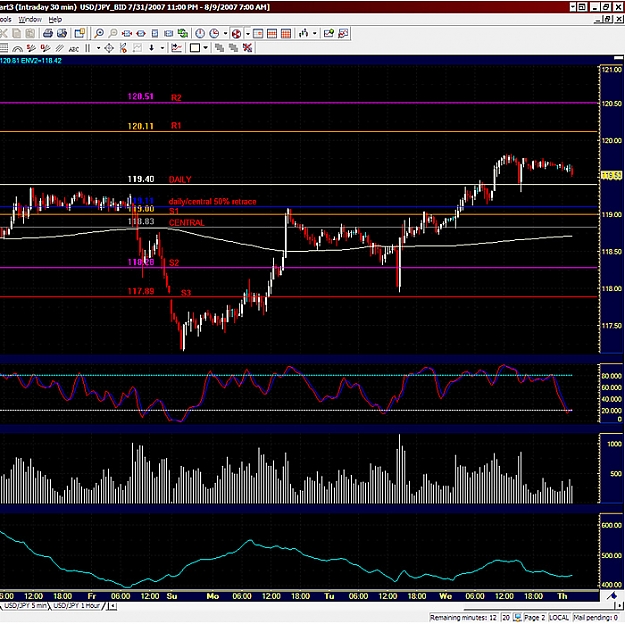This screenshot has width=625, height=624.
Task: Click the first clock time-interval icon
Action: point(200,33)
